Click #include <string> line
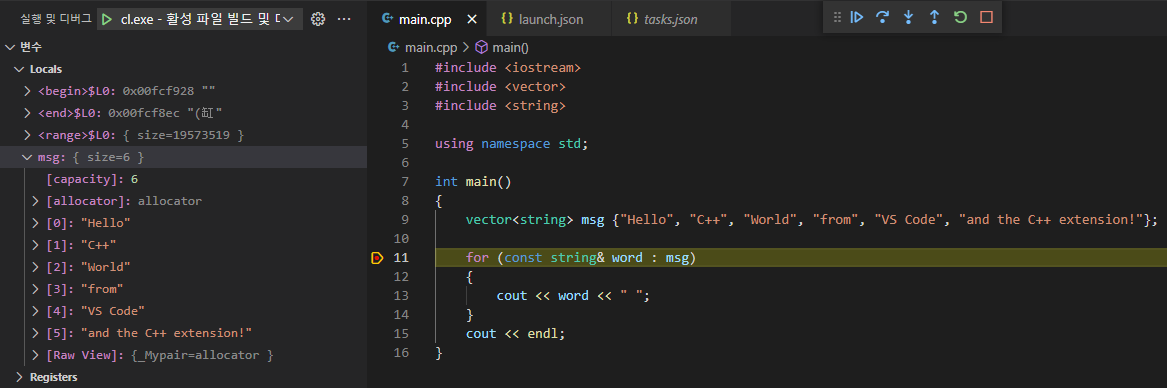The height and width of the screenshot is (388, 1167). pyautogui.click(x=500, y=106)
